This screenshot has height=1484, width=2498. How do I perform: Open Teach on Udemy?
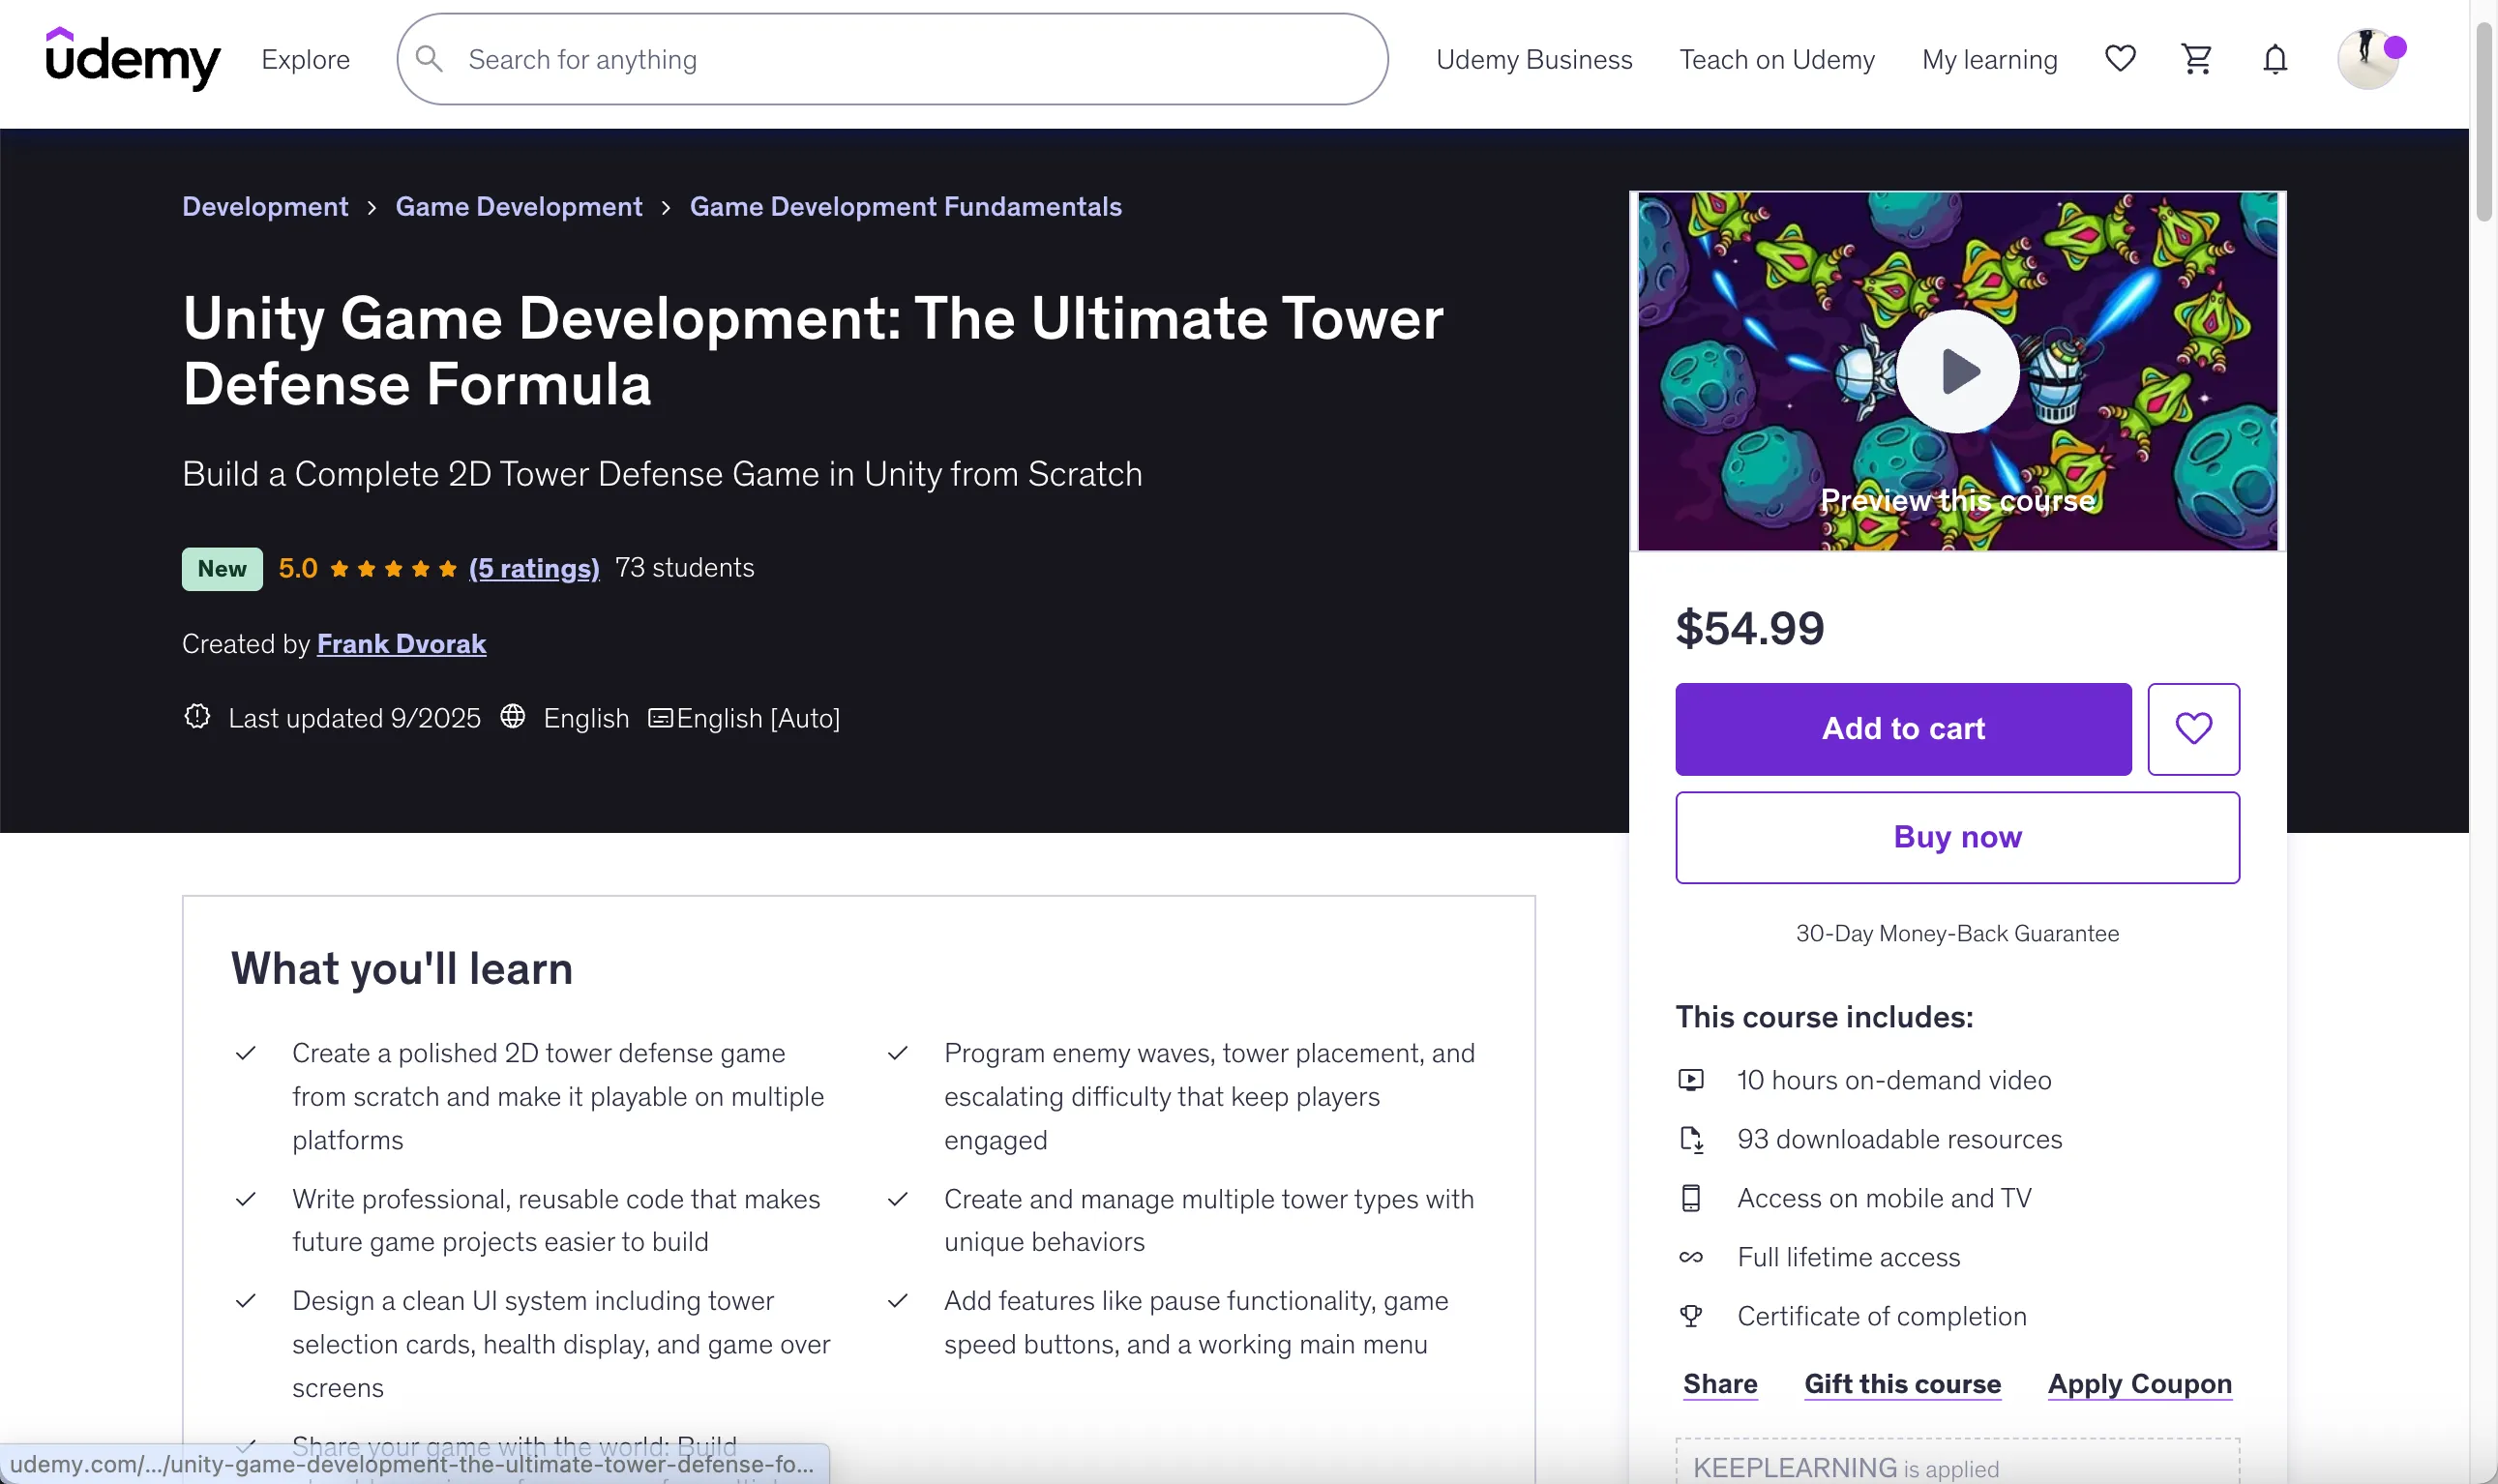click(x=1776, y=59)
